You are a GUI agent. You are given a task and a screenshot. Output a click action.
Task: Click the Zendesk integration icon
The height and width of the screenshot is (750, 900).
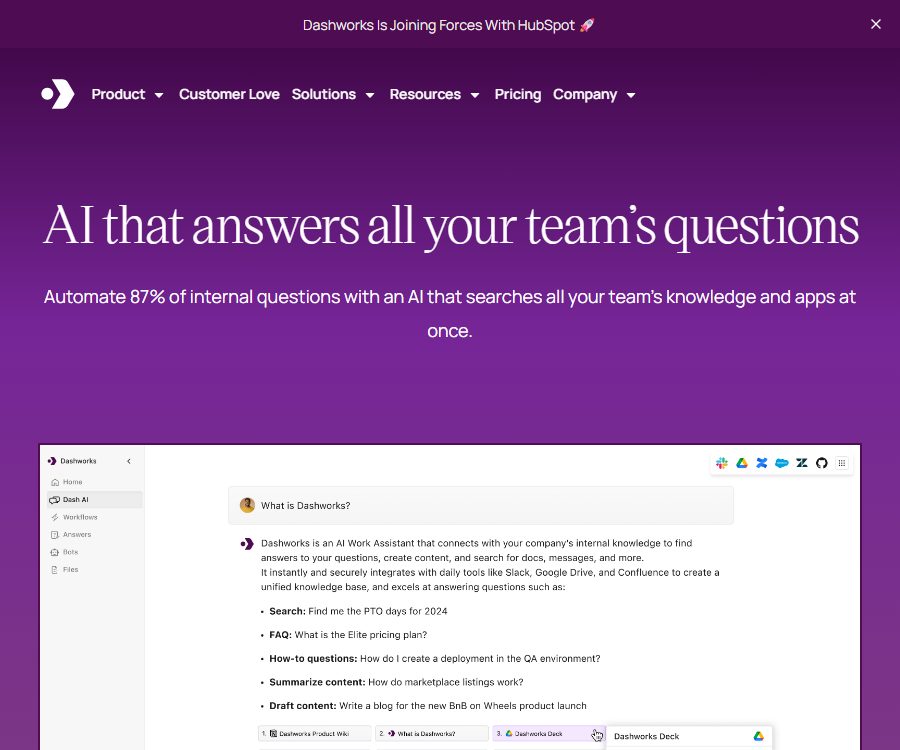tap(802, 463)
